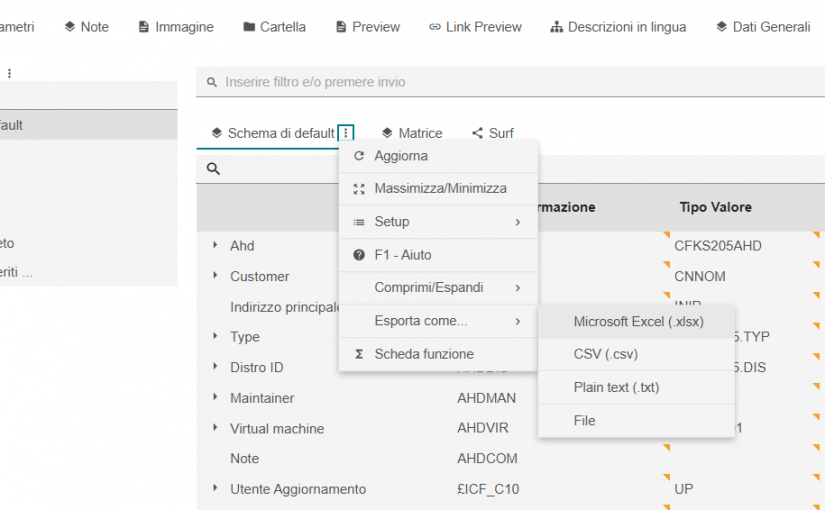The height and width of the screenshot is (510, 825).
Task: Click the magnifier icon above the table
Action: (x=213, y=169)
